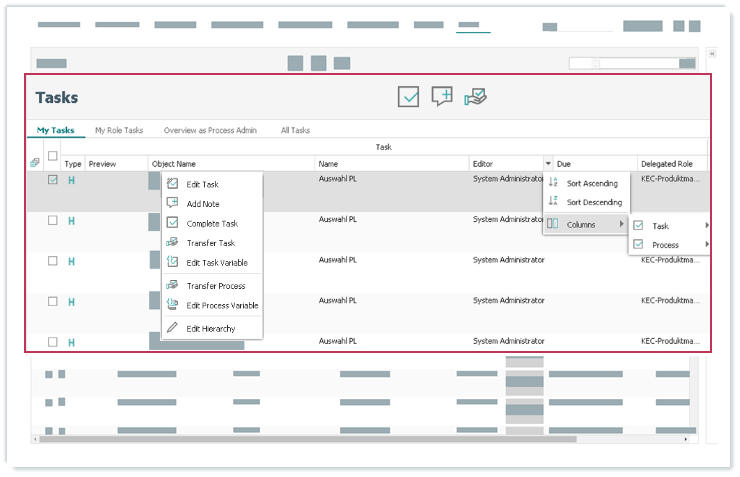Select Edit Task Variable menu entry
740x477 pixels.
(x=212, y=263)
